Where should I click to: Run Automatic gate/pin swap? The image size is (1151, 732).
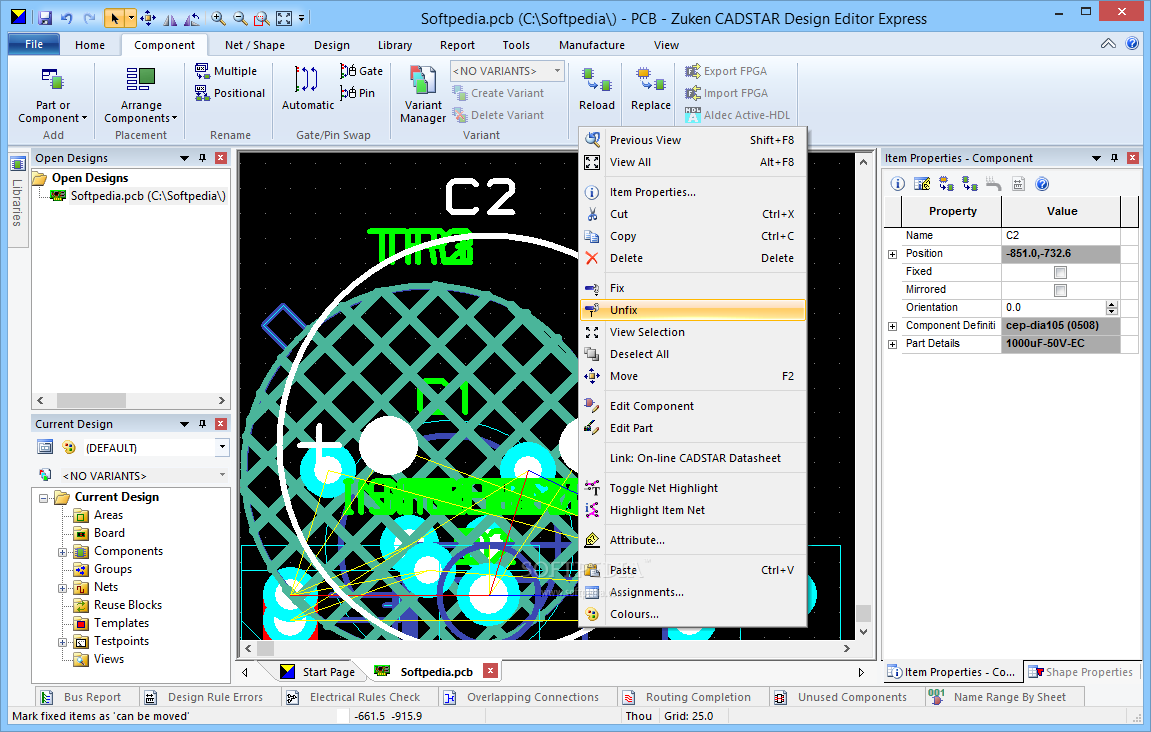[308, 88]
